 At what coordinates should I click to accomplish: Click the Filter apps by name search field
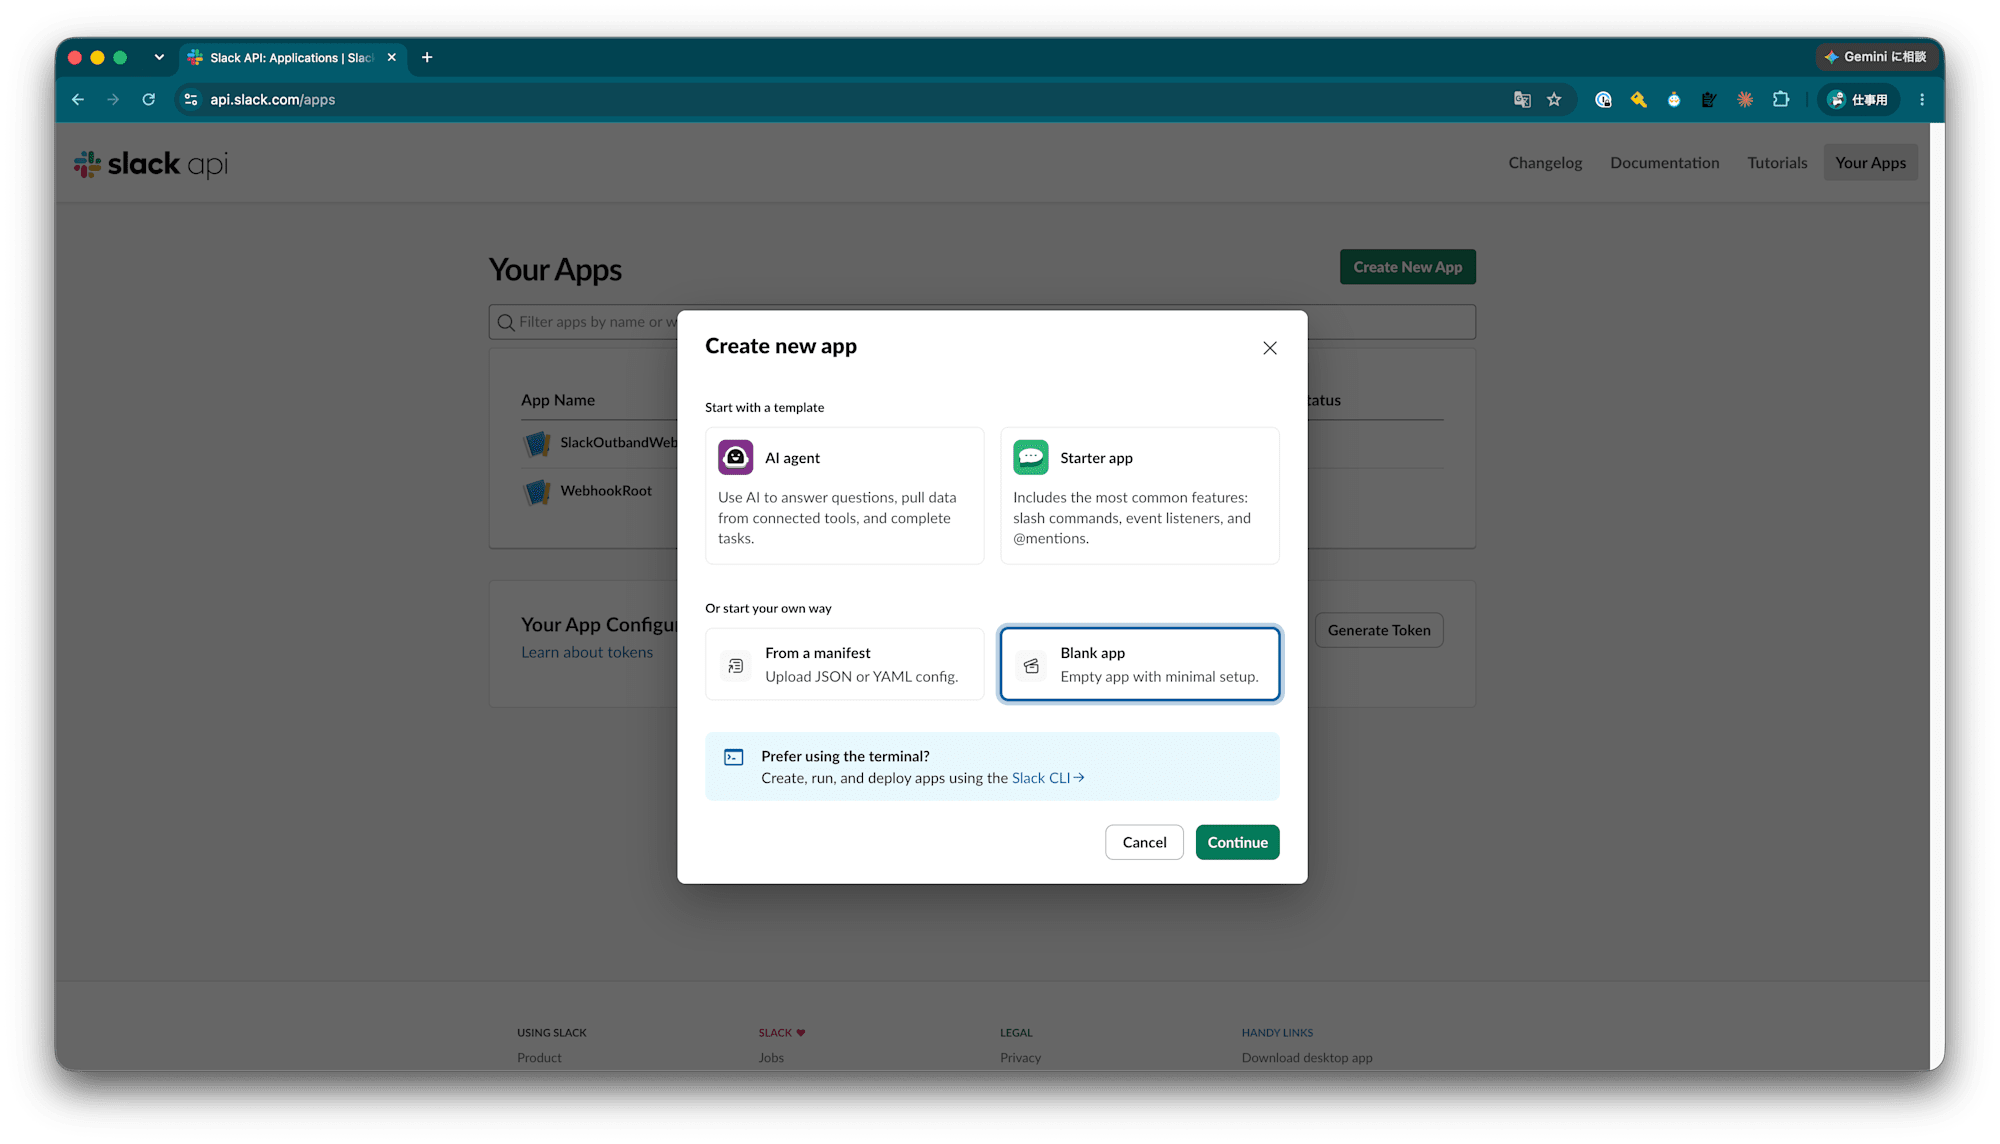click(982, 322)
